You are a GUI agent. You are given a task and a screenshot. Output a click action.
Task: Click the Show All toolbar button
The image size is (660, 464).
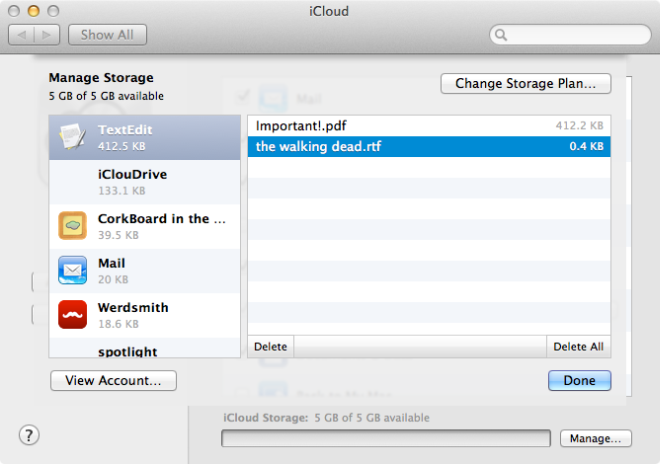pyautogui.click(x=107, y=35)
